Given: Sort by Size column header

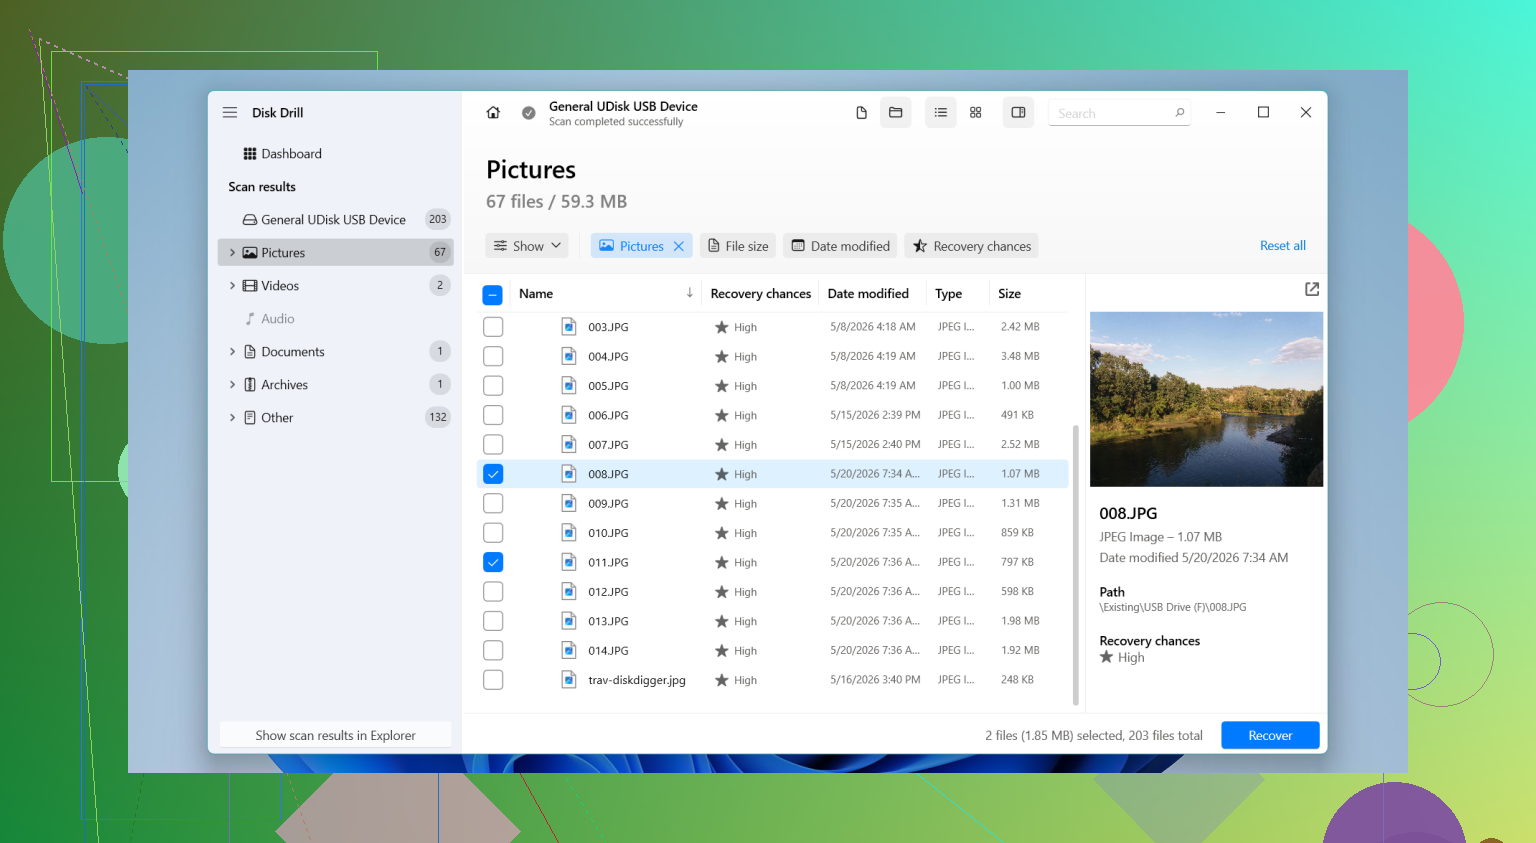Looking at the screenshot, I should tap(1010, 294).
